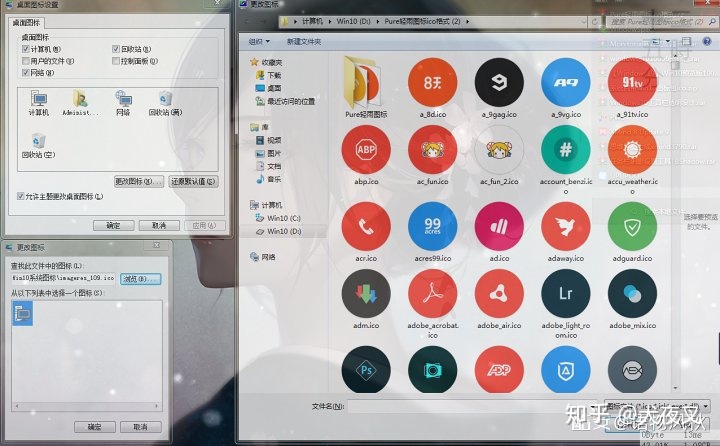Expand the address bar history dropdown
Screen dimensions: 720x446
[584, 22]
